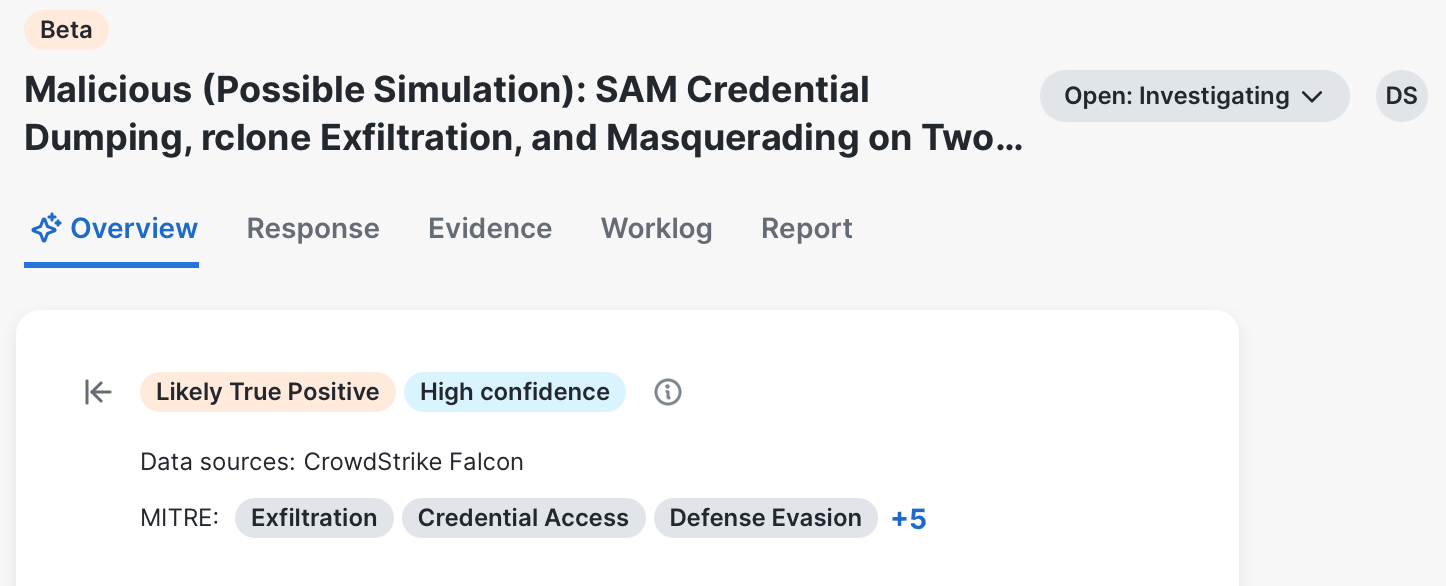Image resolution: width=1446 pixels, height=586 pixels.
Task: Go to the Worklog tab
Action: [656, 229]
